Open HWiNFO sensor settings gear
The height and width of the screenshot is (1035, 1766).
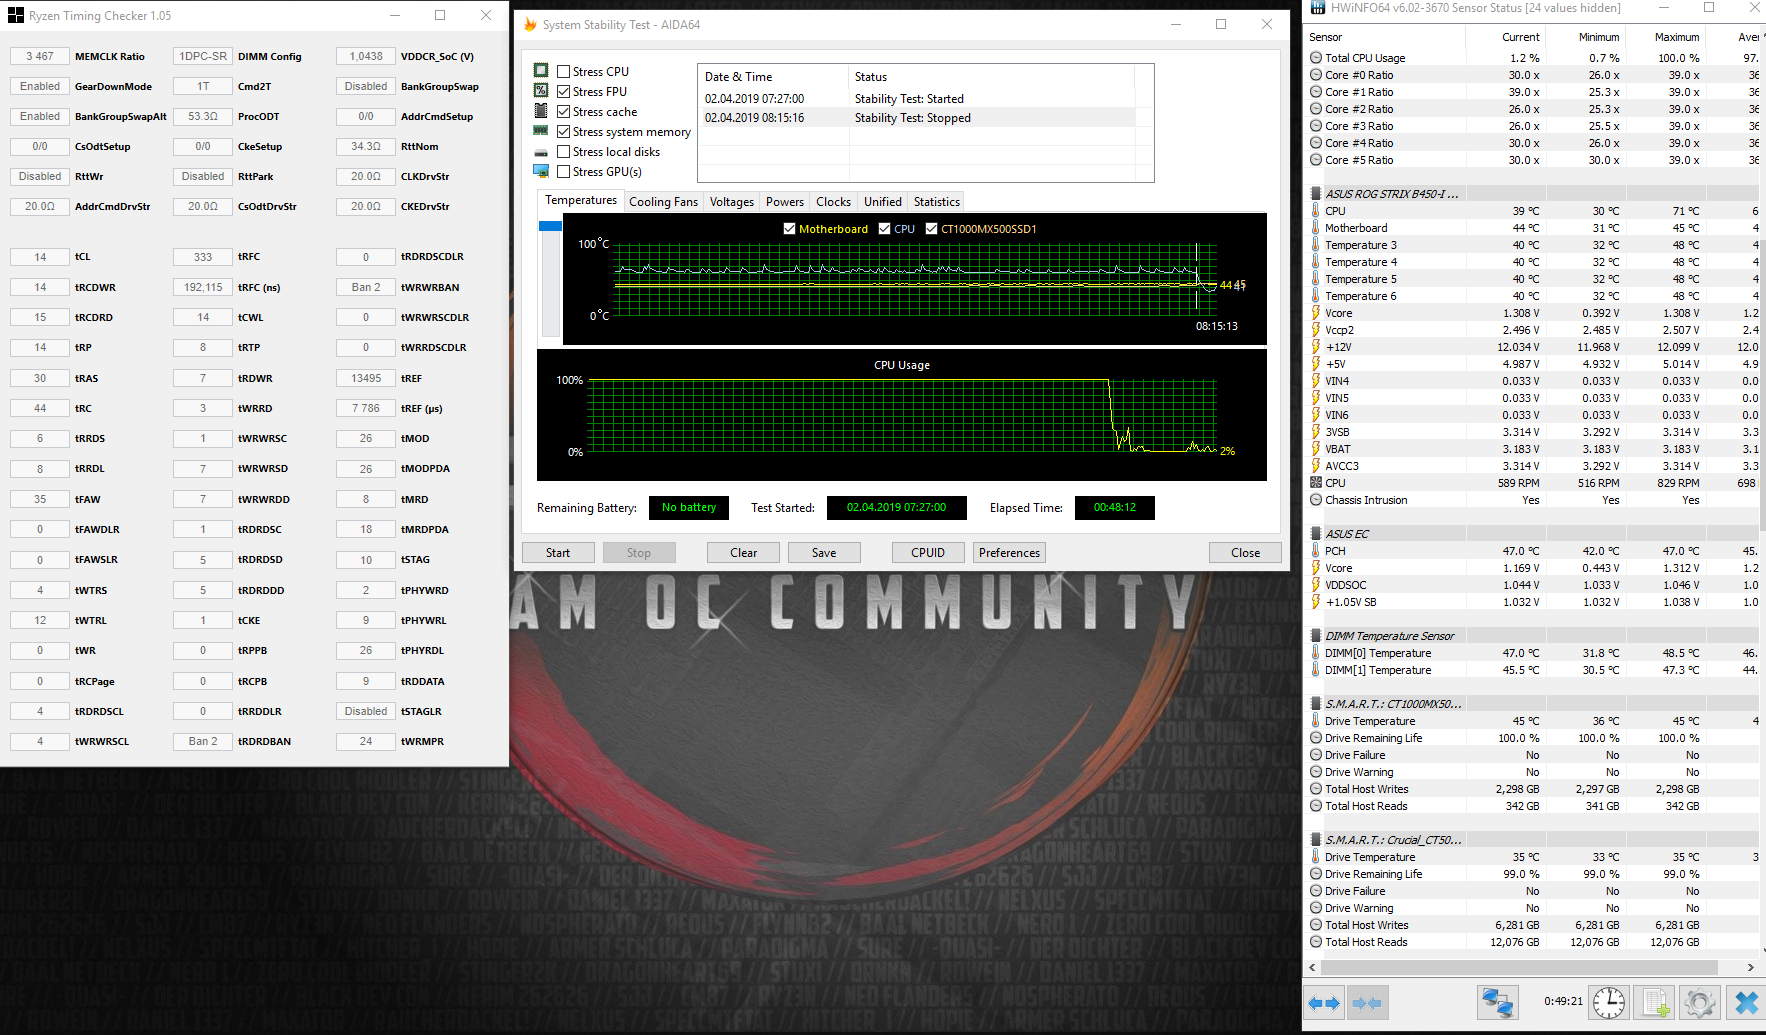[x=1700, y=1002]
